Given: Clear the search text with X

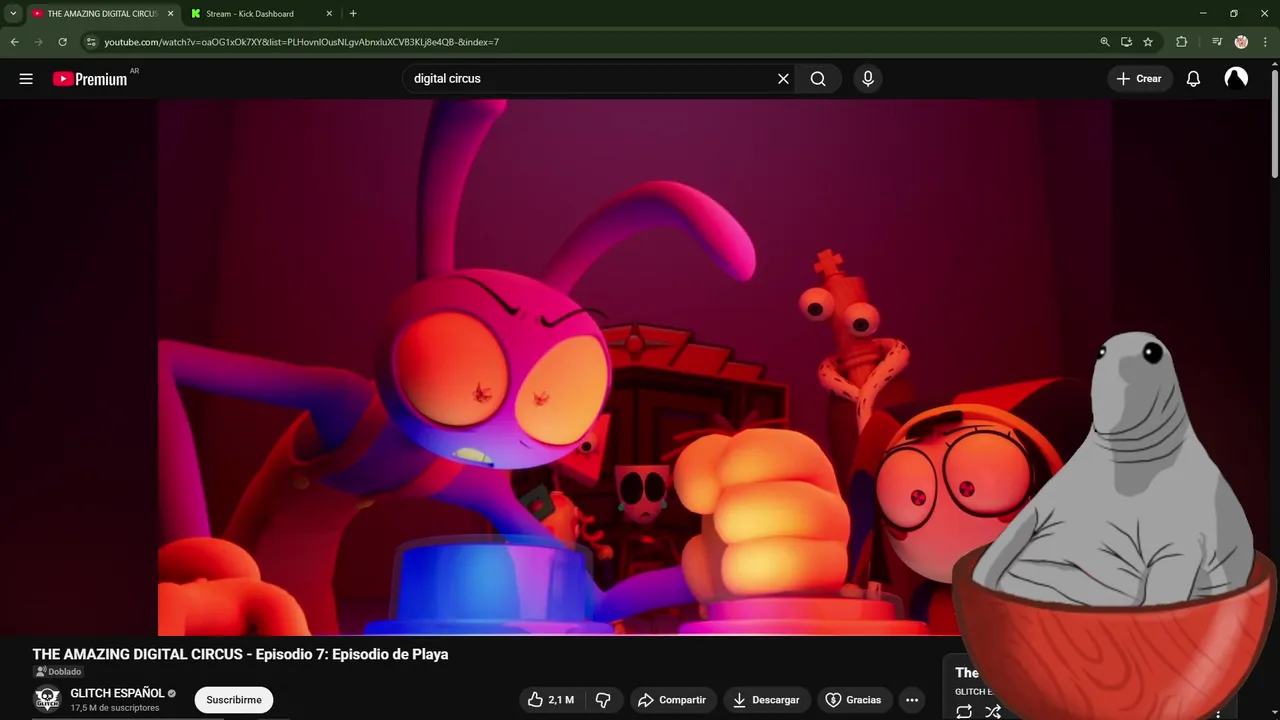Looking at the screenshot, I should click(783, 79).
